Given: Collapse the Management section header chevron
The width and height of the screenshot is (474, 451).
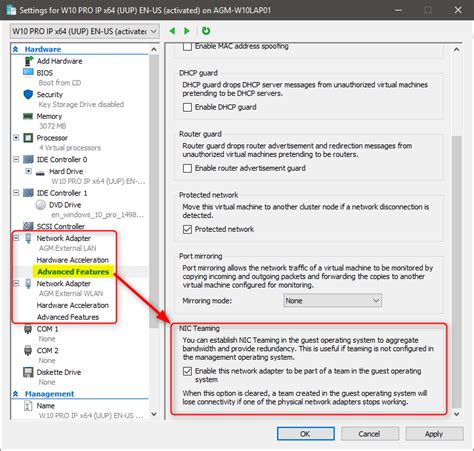Looking at the screenshot, I should 15,394.
